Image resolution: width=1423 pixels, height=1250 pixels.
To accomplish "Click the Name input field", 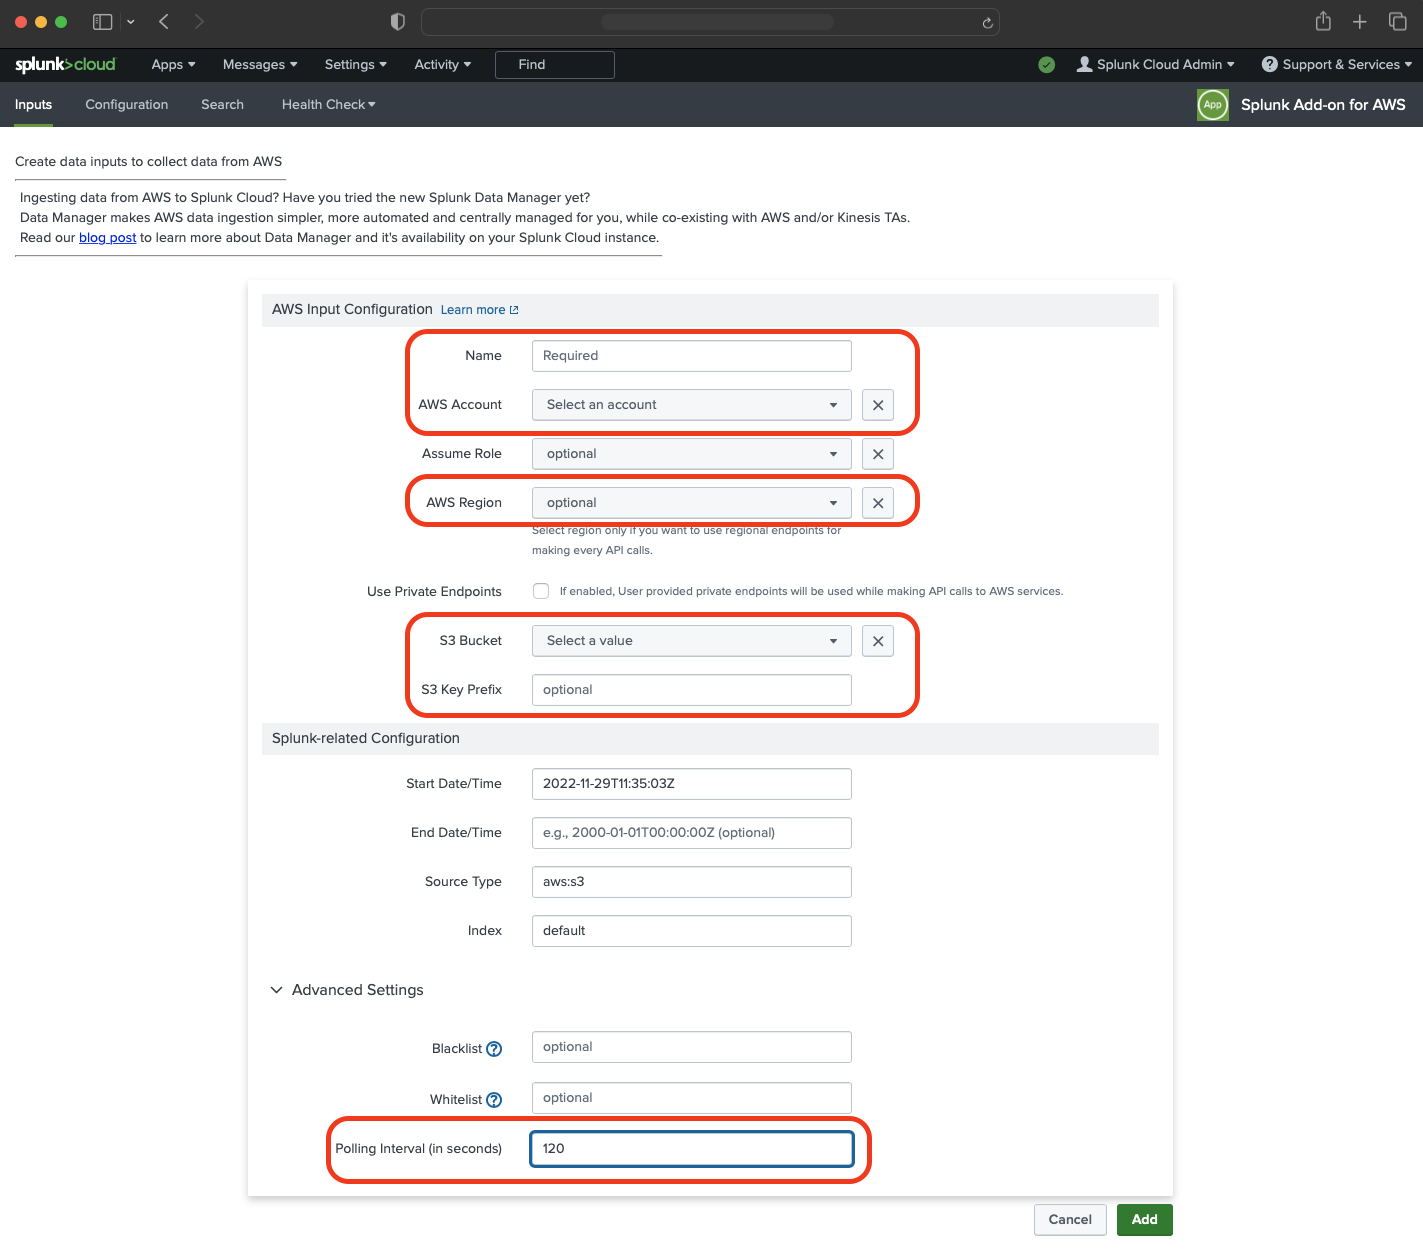I will 691,356.
